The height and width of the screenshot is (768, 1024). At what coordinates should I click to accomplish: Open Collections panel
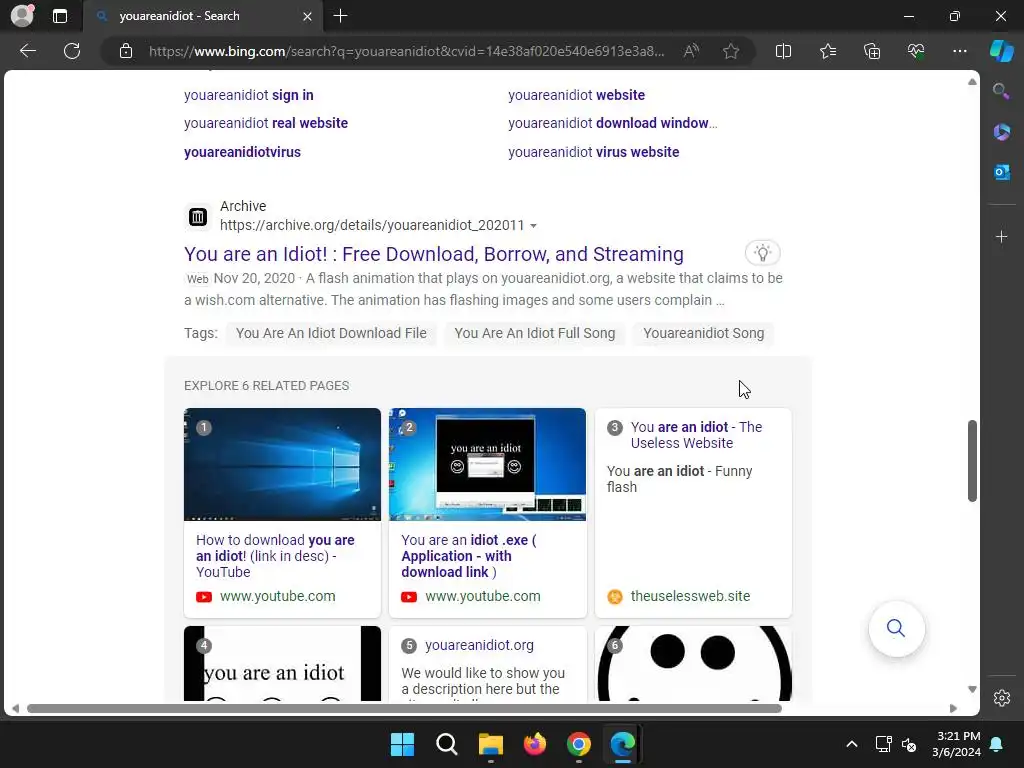click(872, 51)
